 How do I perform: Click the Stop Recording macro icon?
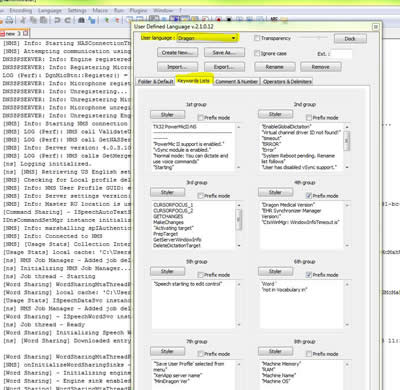[x=229, y=19]
